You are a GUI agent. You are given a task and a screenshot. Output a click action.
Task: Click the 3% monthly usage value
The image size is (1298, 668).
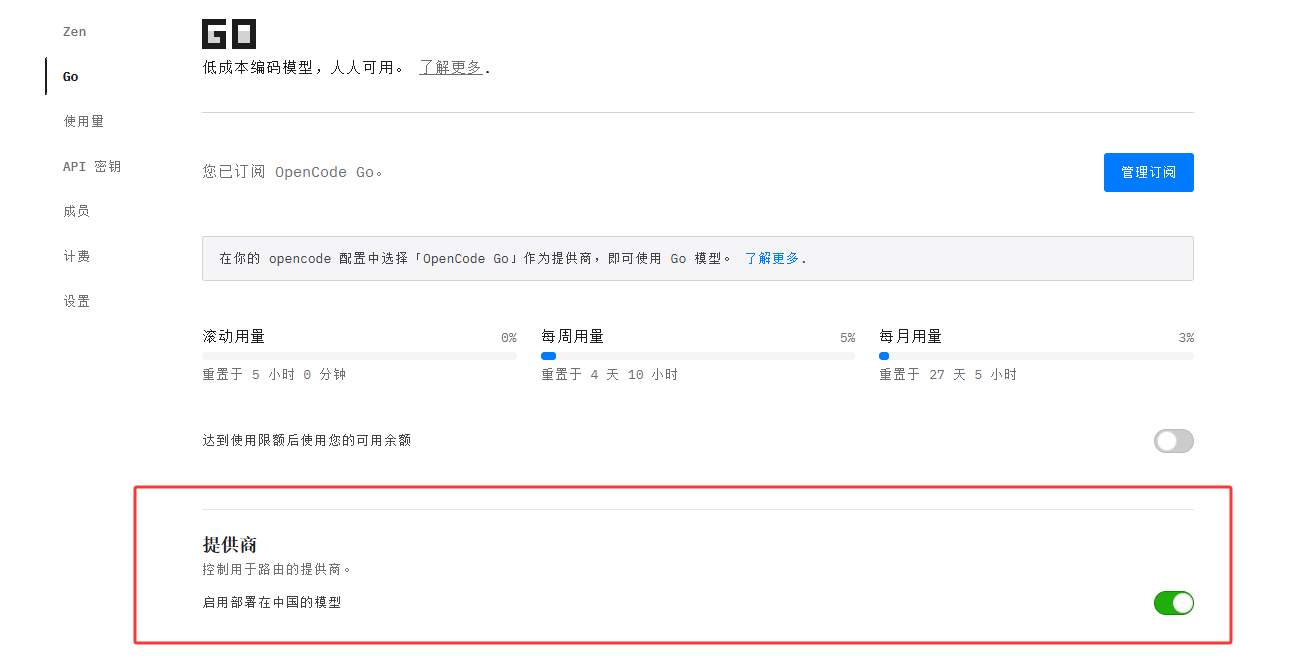click(1186, 338)
